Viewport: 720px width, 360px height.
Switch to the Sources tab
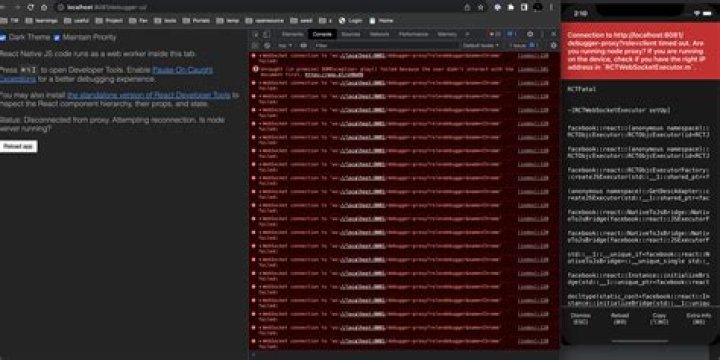coord(351,34)
